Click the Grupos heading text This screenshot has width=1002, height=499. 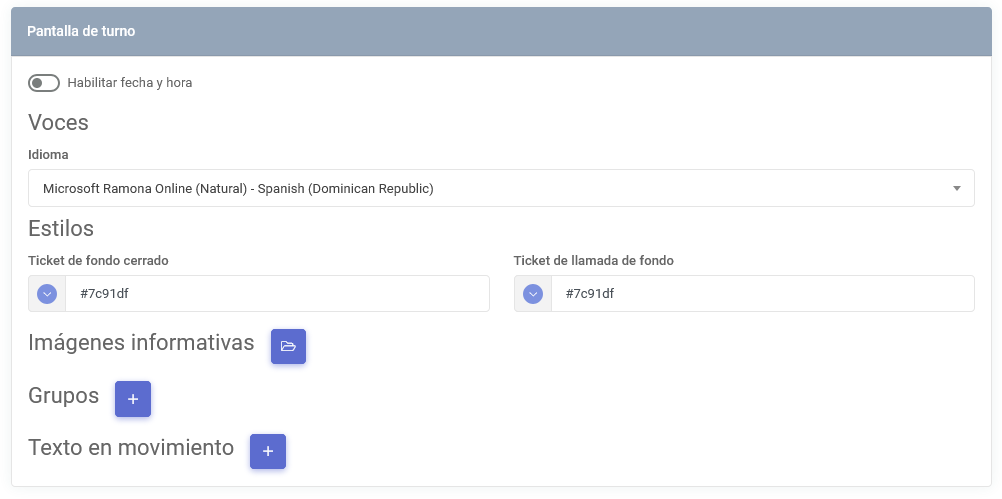pos(63,395)
